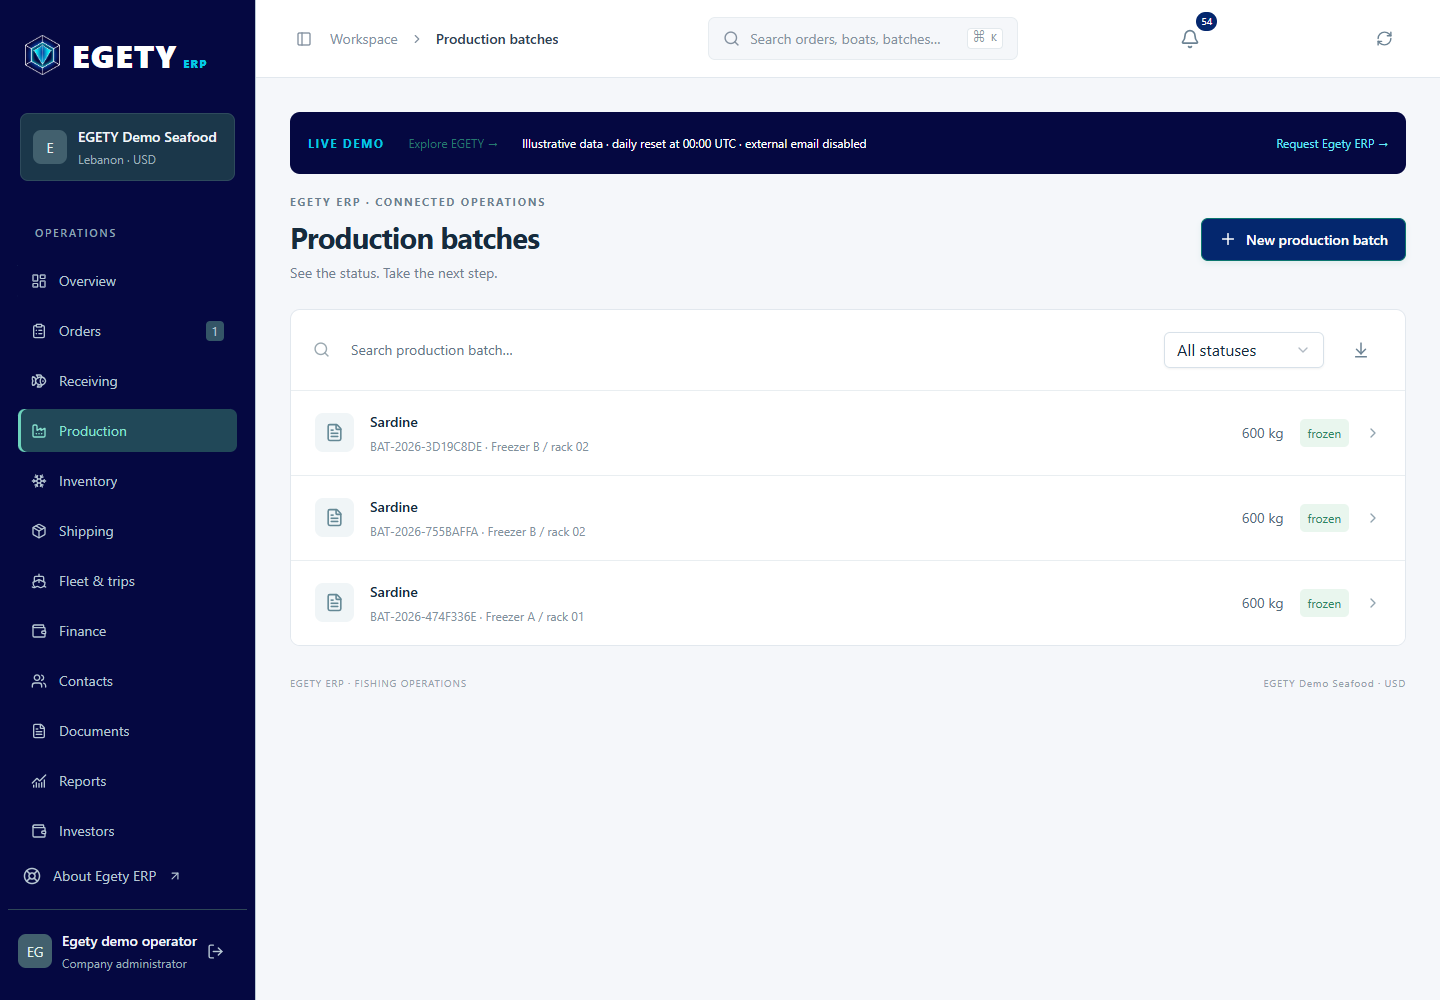Open Reports in the sidebar
The image size is (1440, 1000).
[x=128, y=781]
